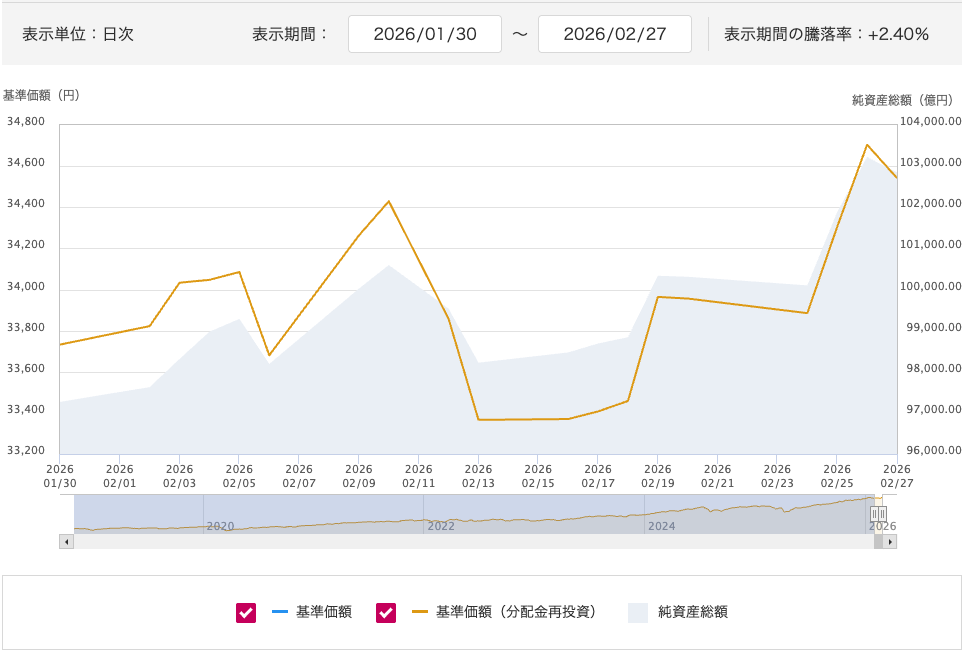Screen dimensions: 966x653
Task: Uncheck the 基準価額 checkbox
Action: [x=246, y=613]
